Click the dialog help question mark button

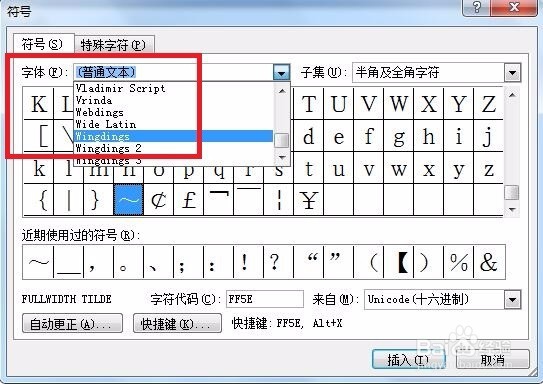tap(477, 7)
